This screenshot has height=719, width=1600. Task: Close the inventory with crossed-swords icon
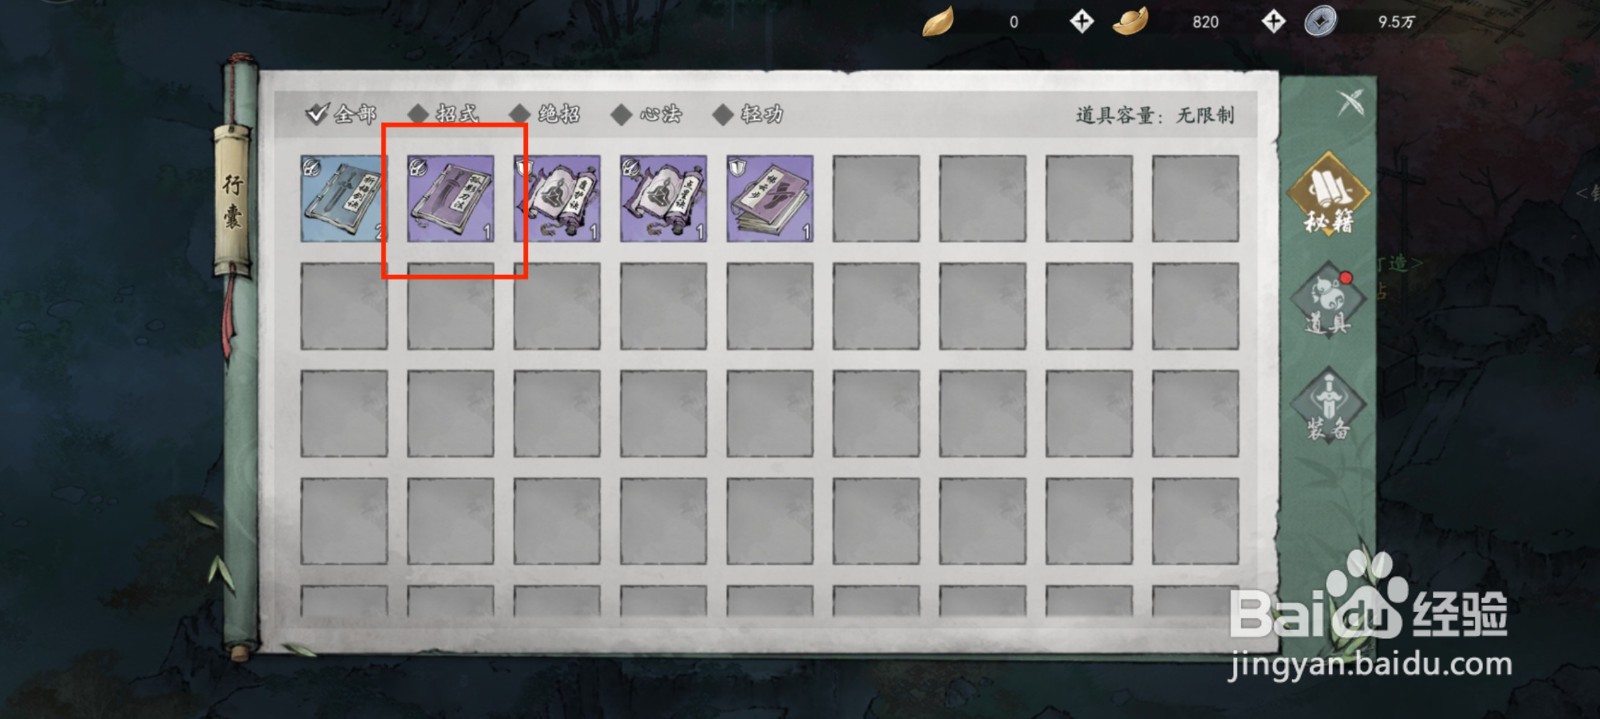pyautogui.click(x=1351, y=102)
